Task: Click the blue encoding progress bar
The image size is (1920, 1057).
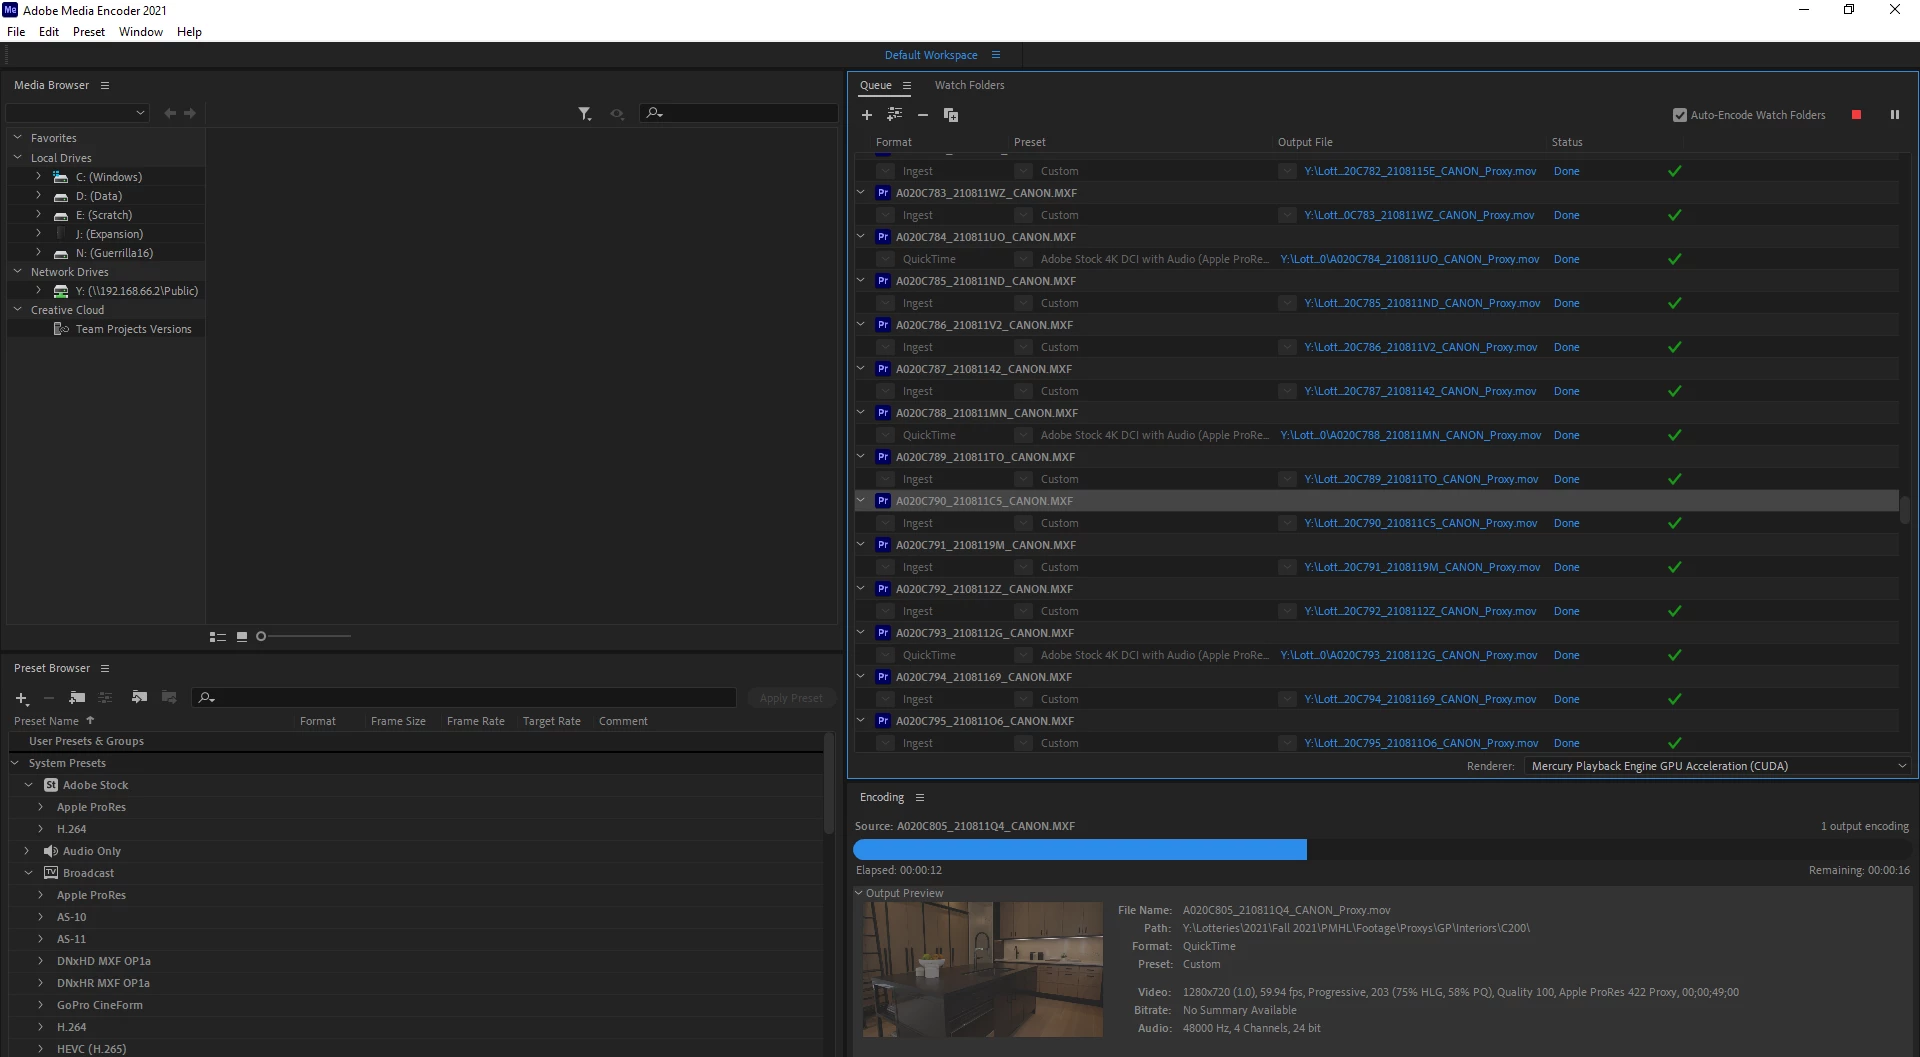Action: (1080, 850)
